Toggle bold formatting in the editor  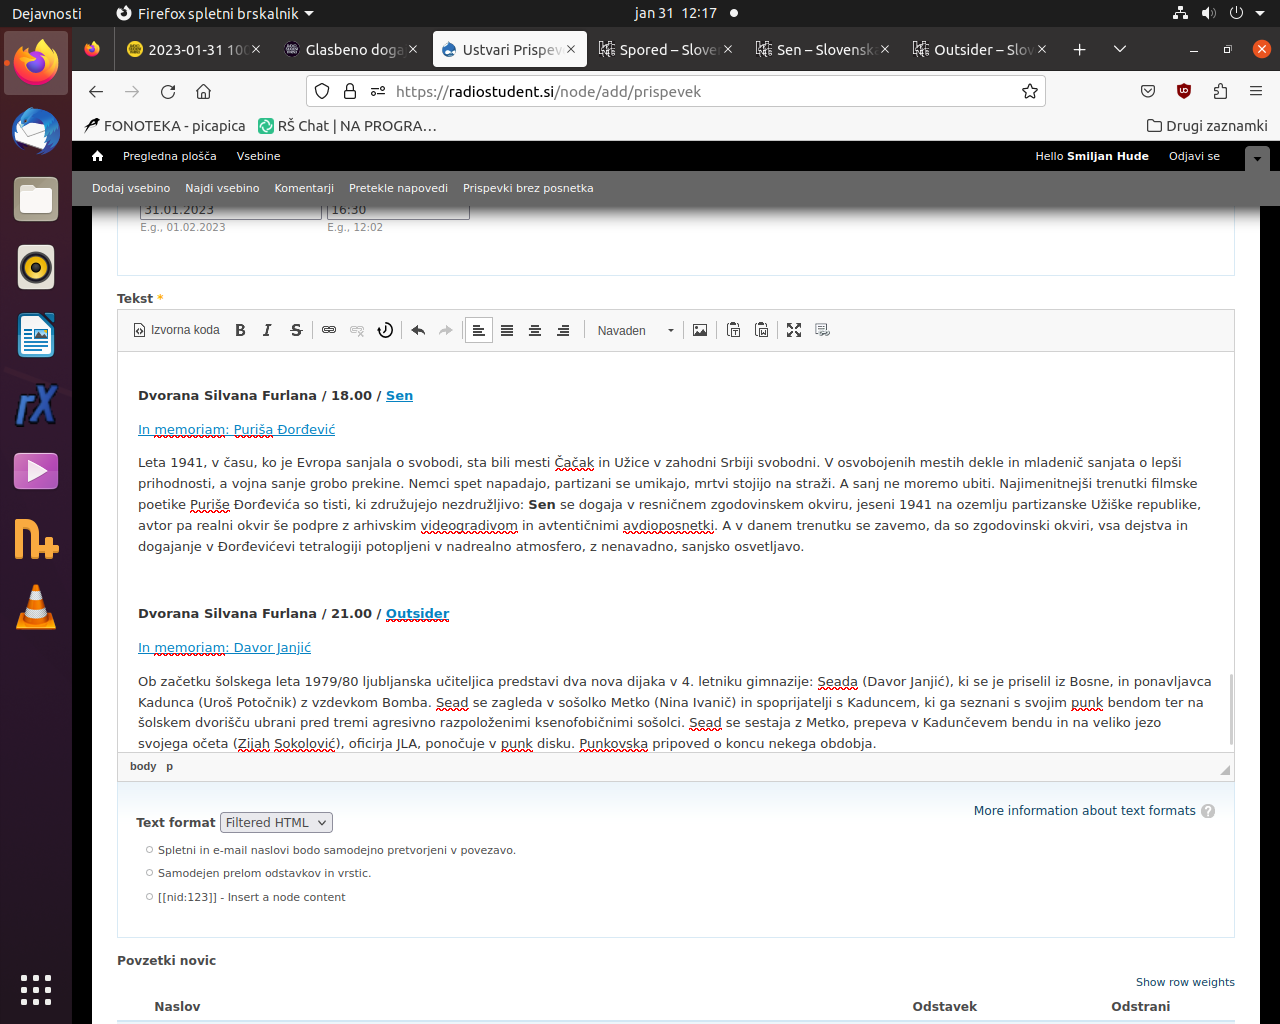(240, 330)
